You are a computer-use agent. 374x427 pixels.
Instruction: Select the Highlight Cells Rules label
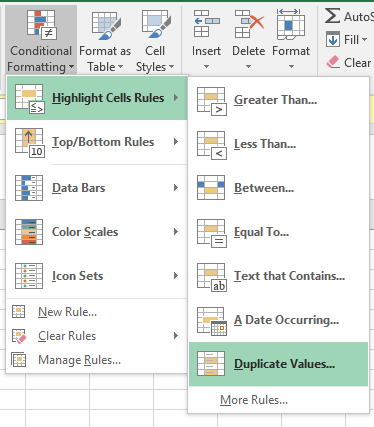[108, 98]
